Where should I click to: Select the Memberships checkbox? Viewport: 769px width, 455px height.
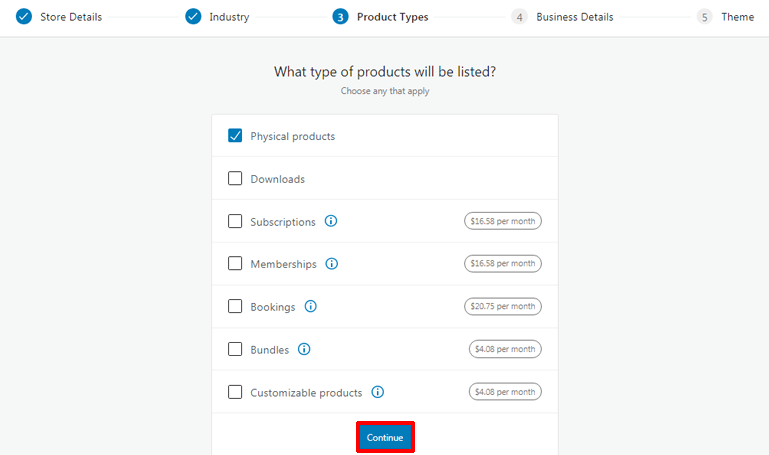point(235,264)
